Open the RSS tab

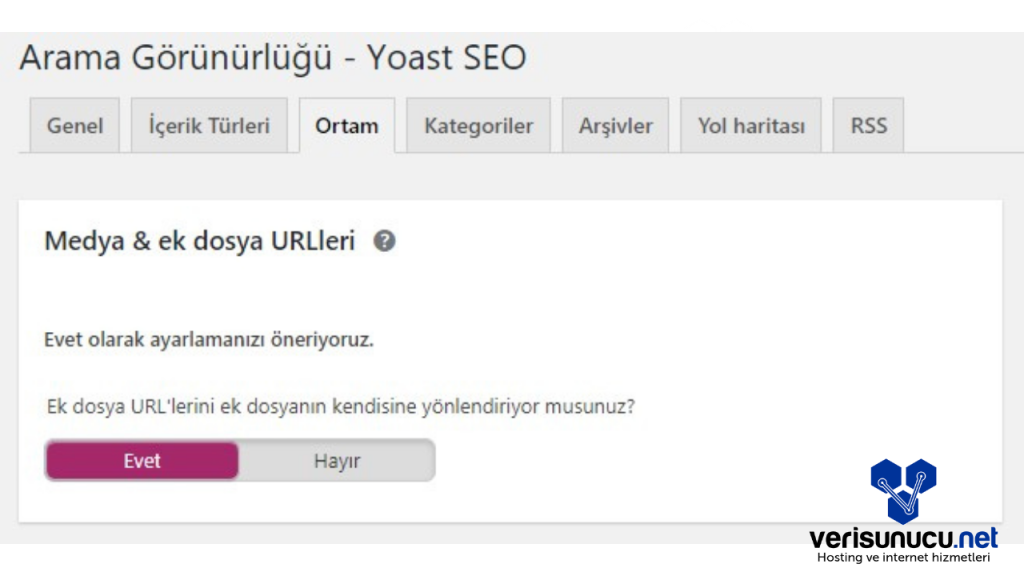coord(868,127)
